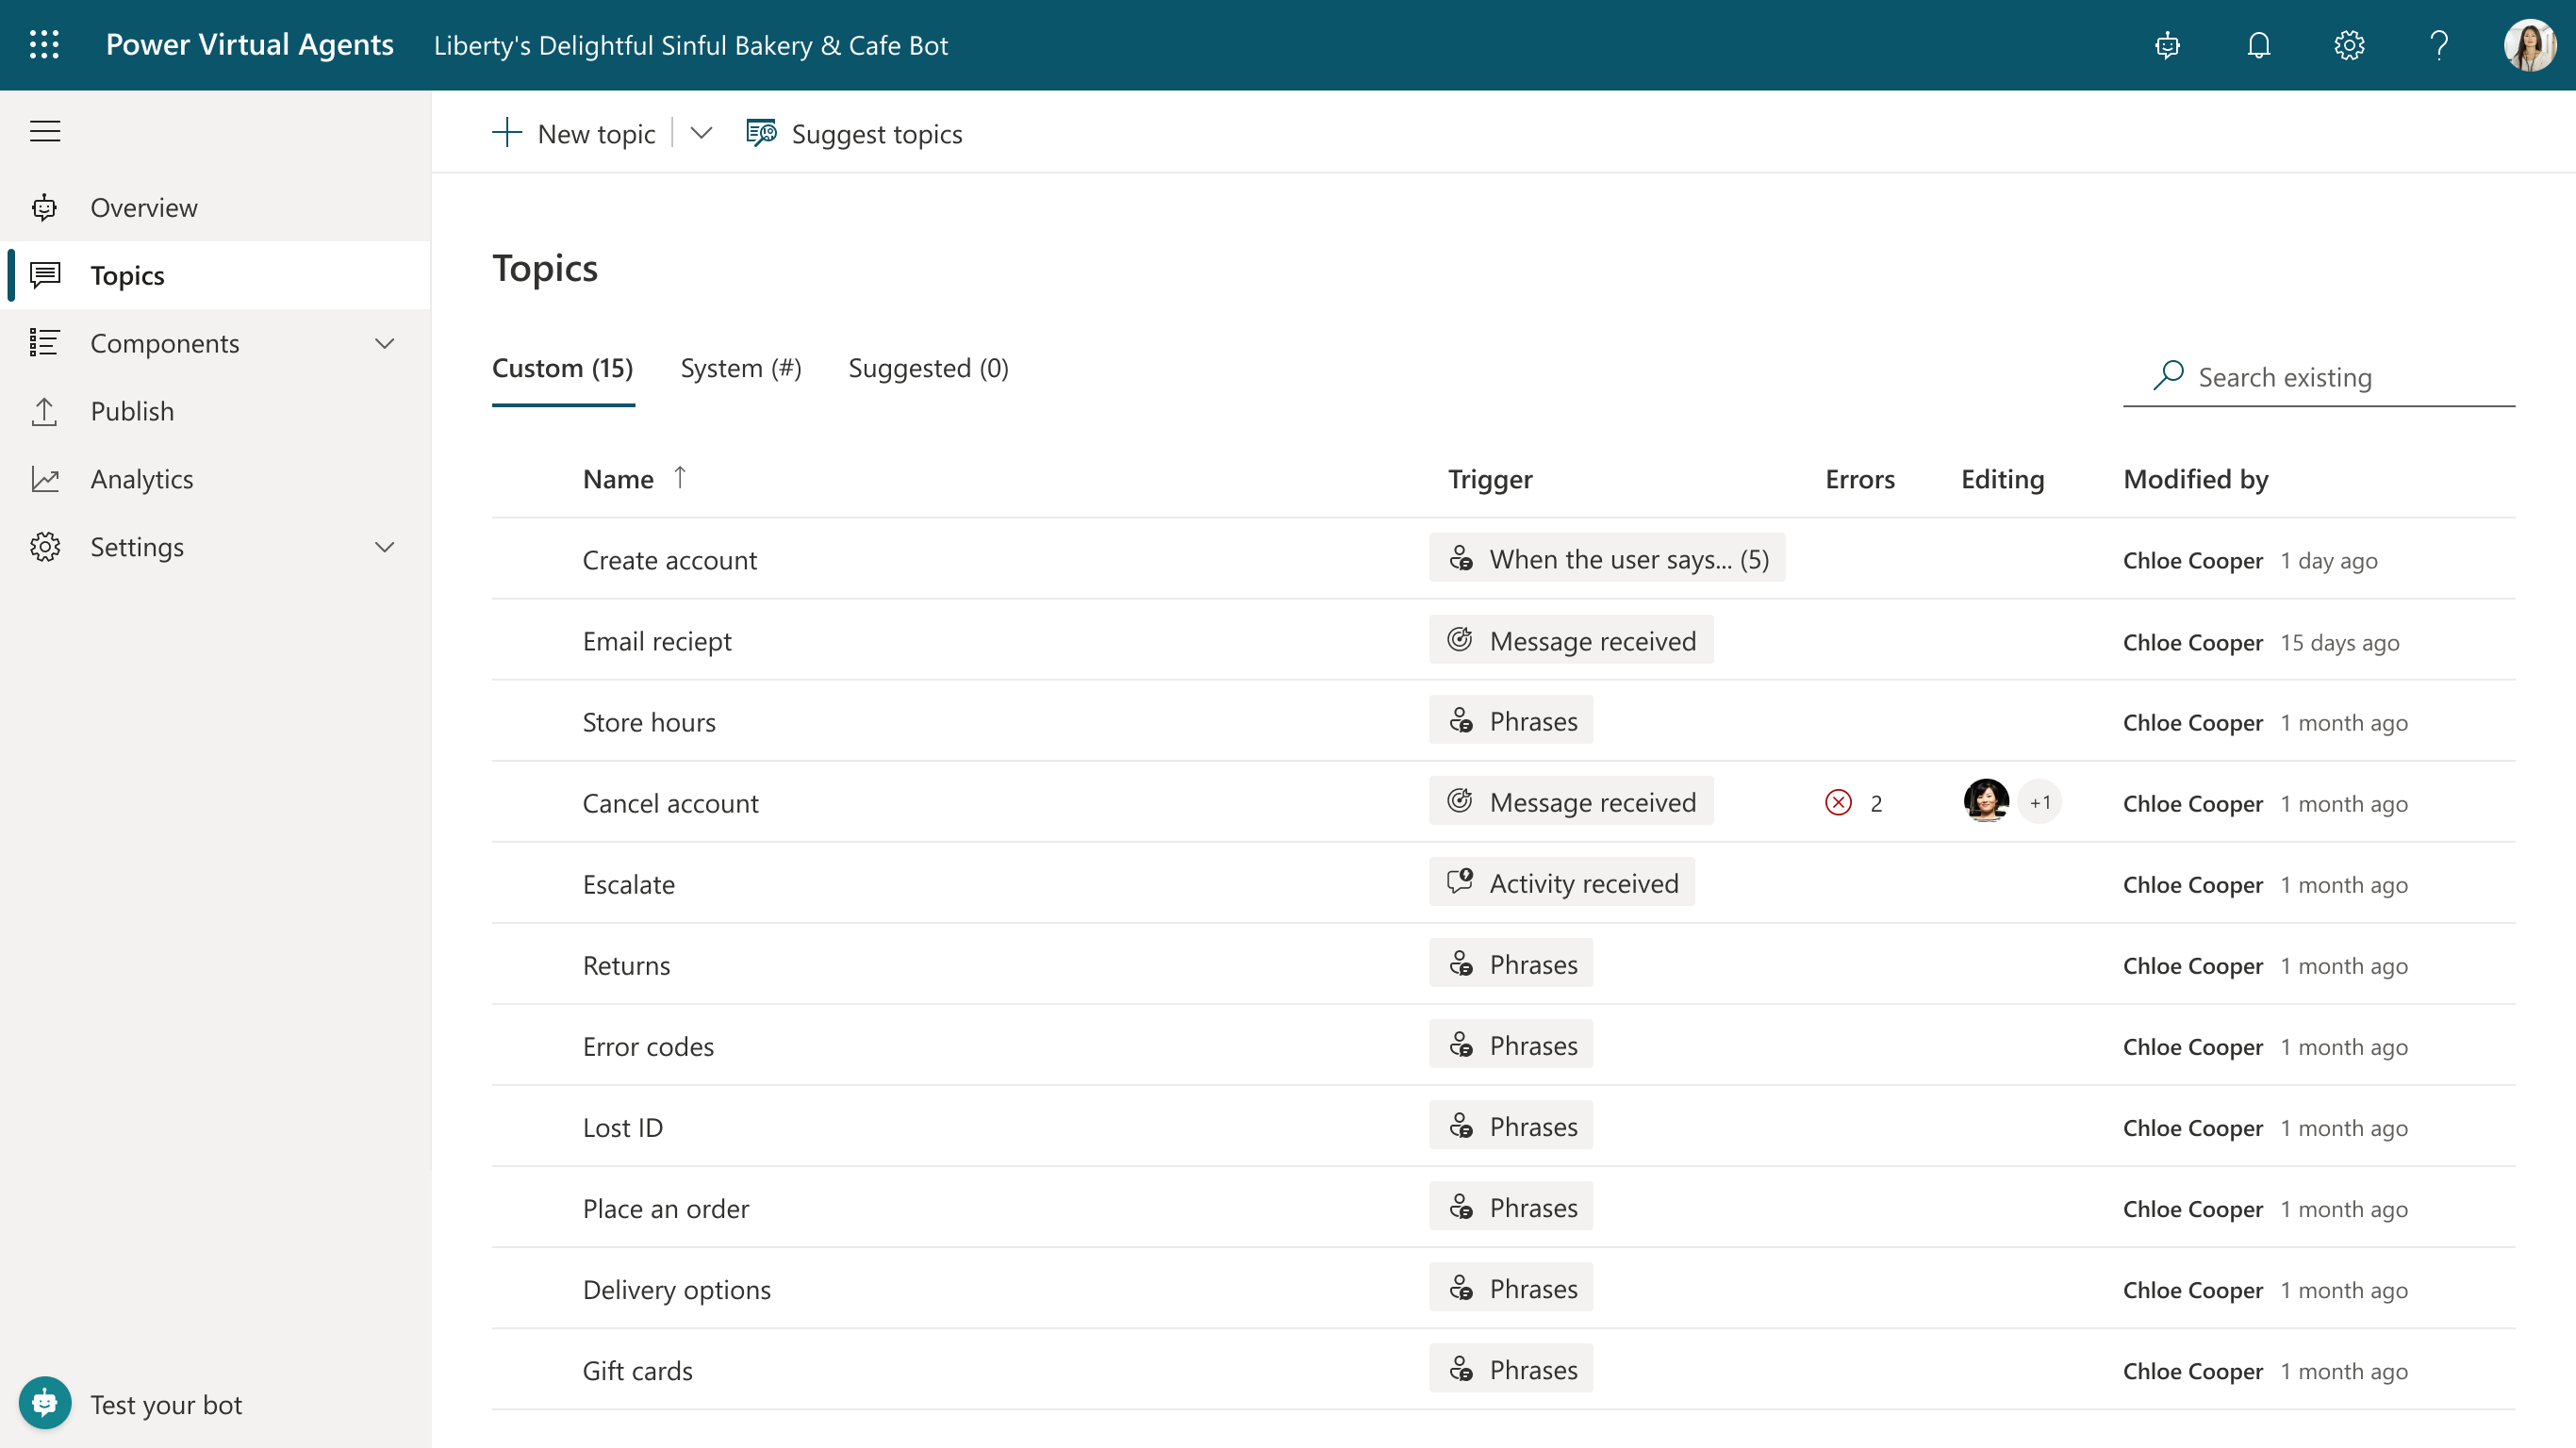
Task: Open New topic dropdown arrow
Action: [701, 133]
